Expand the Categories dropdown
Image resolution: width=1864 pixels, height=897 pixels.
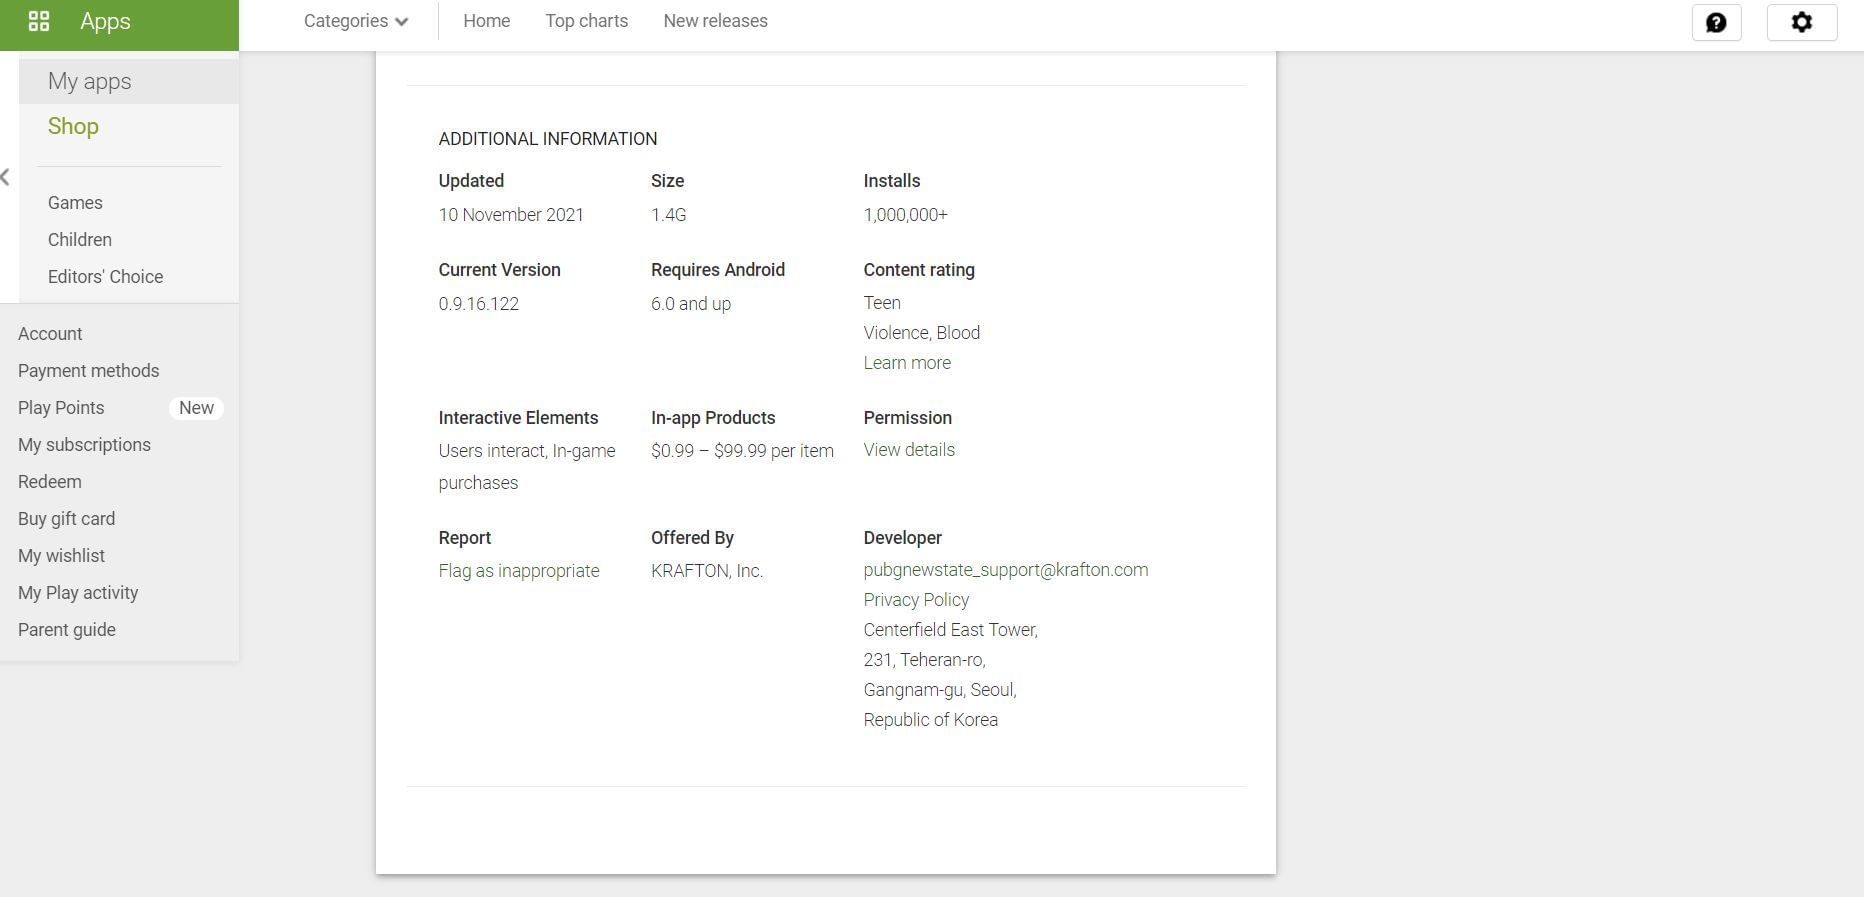coord(356,21)
